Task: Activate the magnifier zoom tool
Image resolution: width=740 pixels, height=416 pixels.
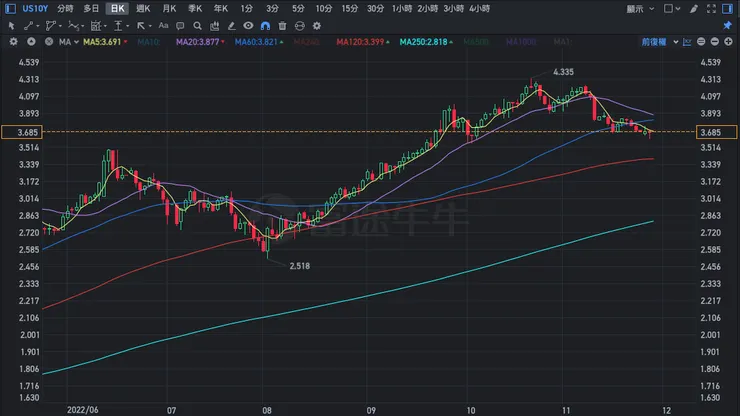Action: [197, 26]
